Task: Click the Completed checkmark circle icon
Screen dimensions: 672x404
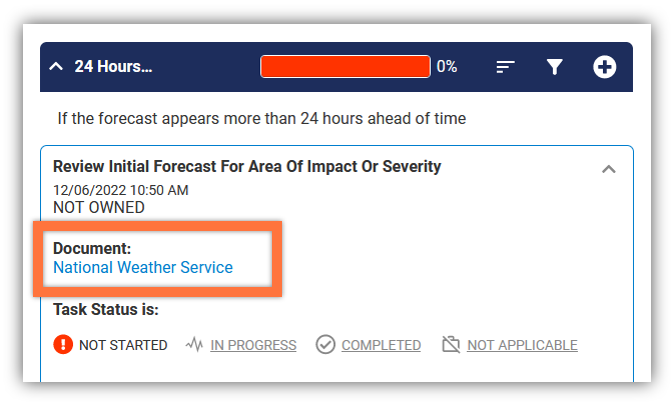Action: pos(325,344)
